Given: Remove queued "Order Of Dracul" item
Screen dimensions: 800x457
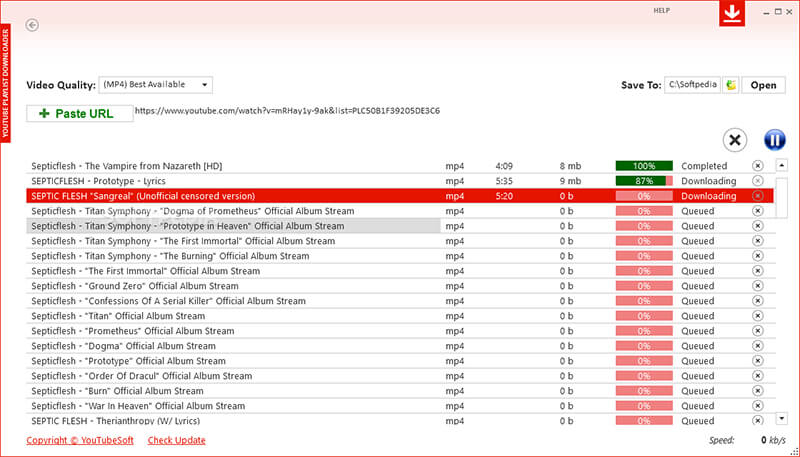Looking at the screenshot, I should click(x=758, y=376).
